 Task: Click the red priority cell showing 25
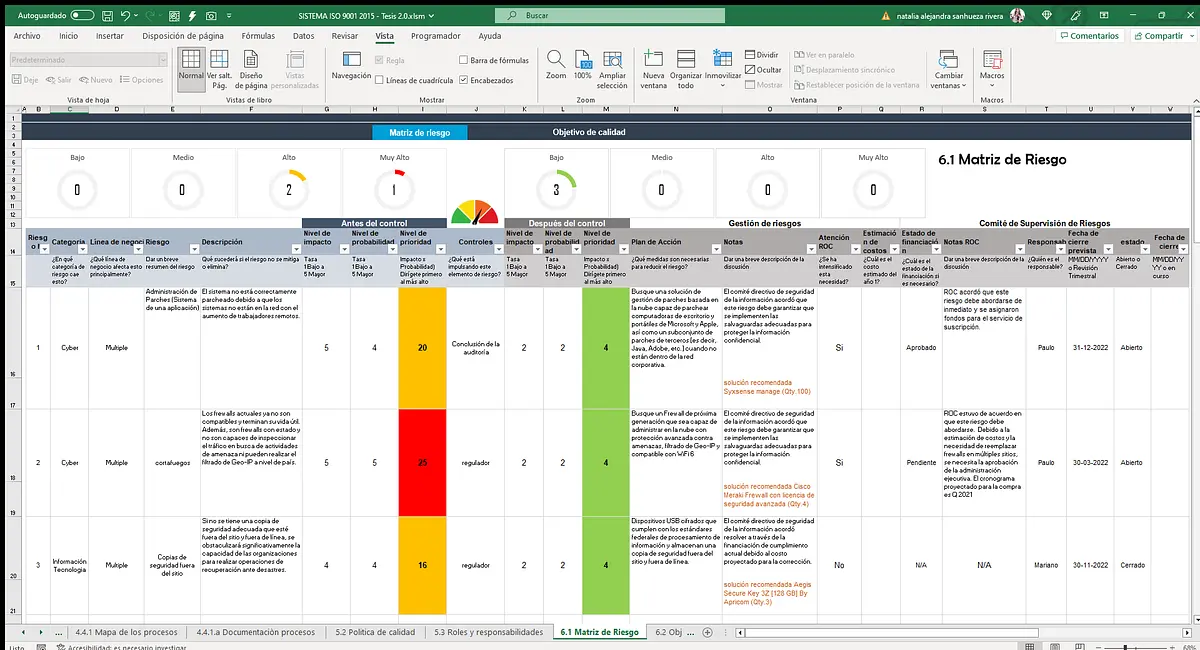(422, 463)
